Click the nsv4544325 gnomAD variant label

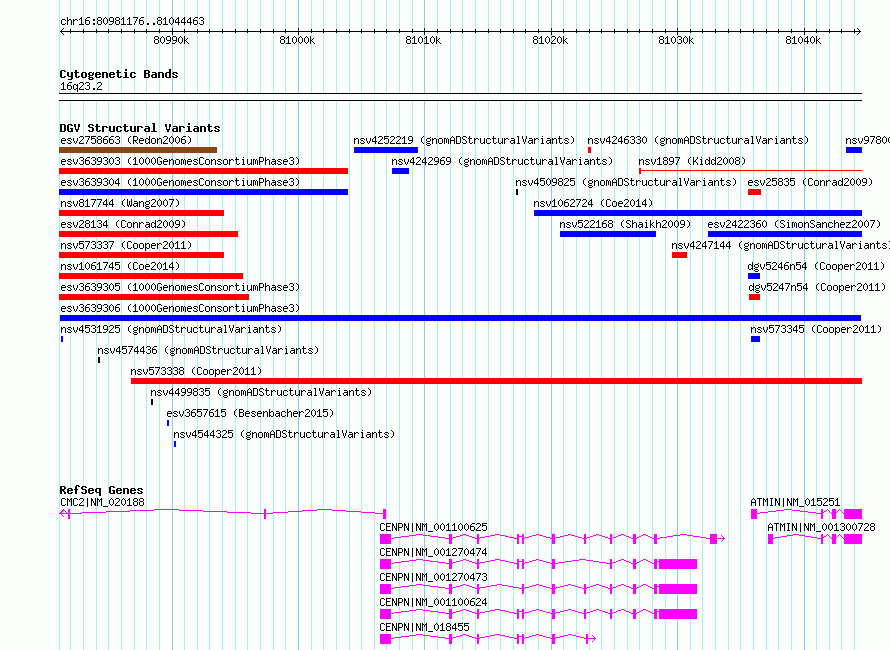click(284, 434)
